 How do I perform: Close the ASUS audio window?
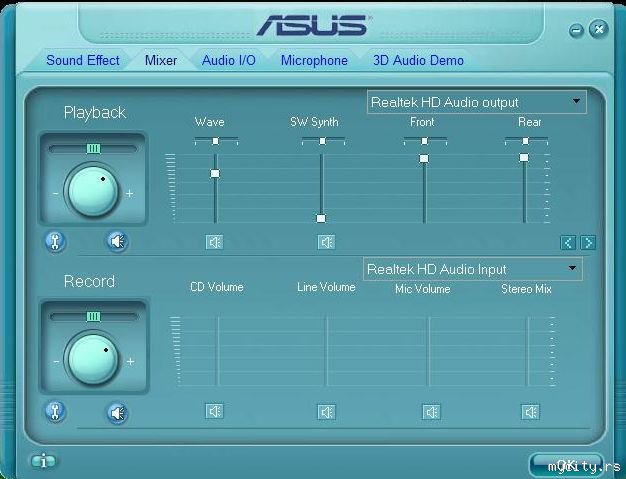tap(599, 29)
